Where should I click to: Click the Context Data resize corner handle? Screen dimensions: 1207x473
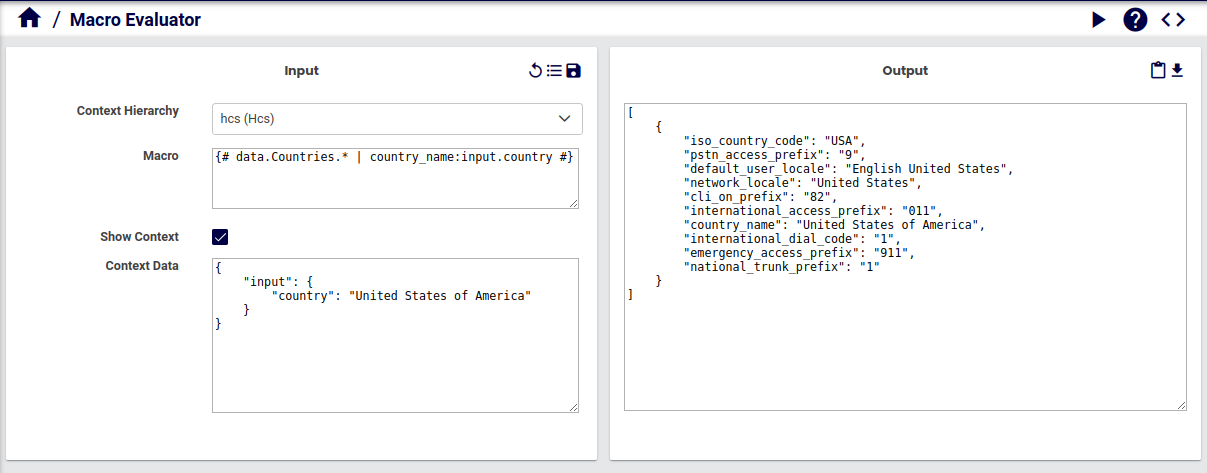574,407
